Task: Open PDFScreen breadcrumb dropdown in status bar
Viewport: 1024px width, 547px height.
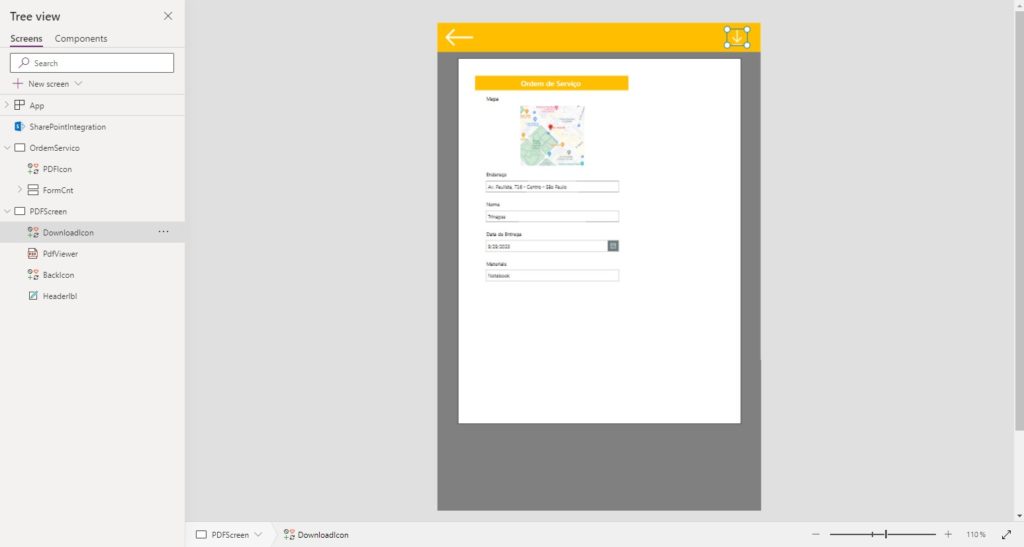Action: [258, 535]
